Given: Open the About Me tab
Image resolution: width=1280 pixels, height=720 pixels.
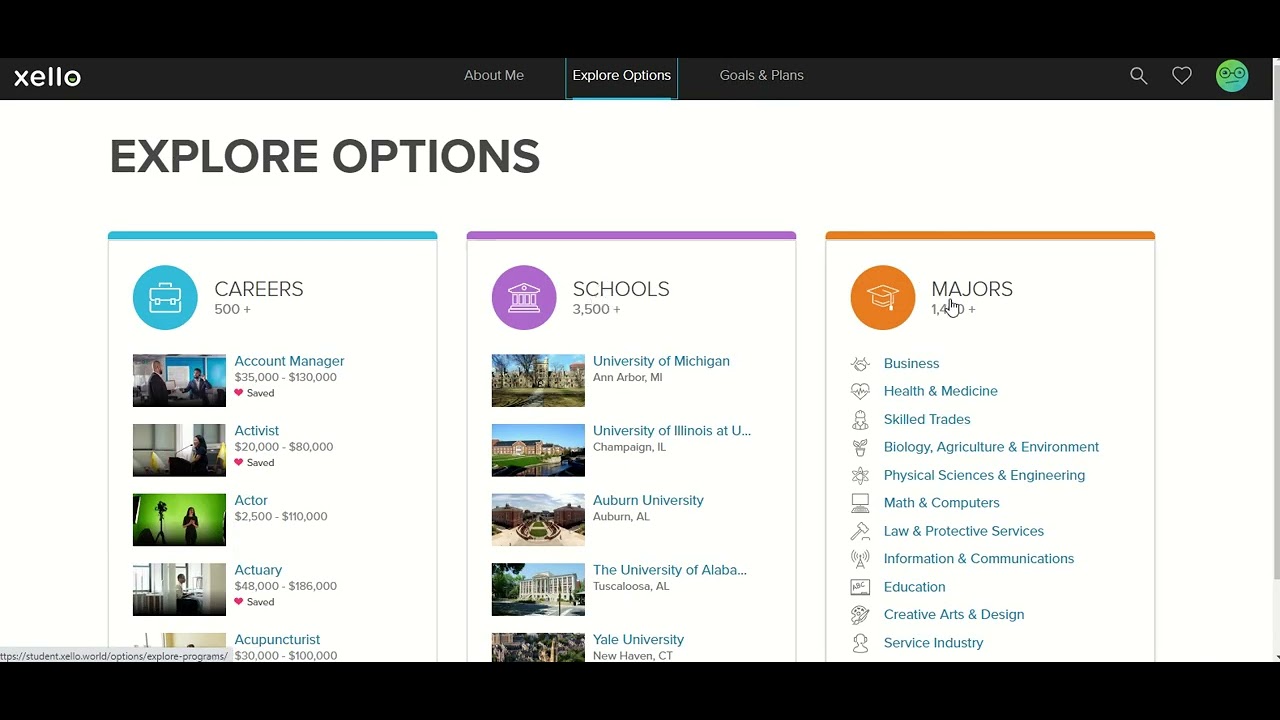Looking at the screenshot, I should tap(494, 76).
